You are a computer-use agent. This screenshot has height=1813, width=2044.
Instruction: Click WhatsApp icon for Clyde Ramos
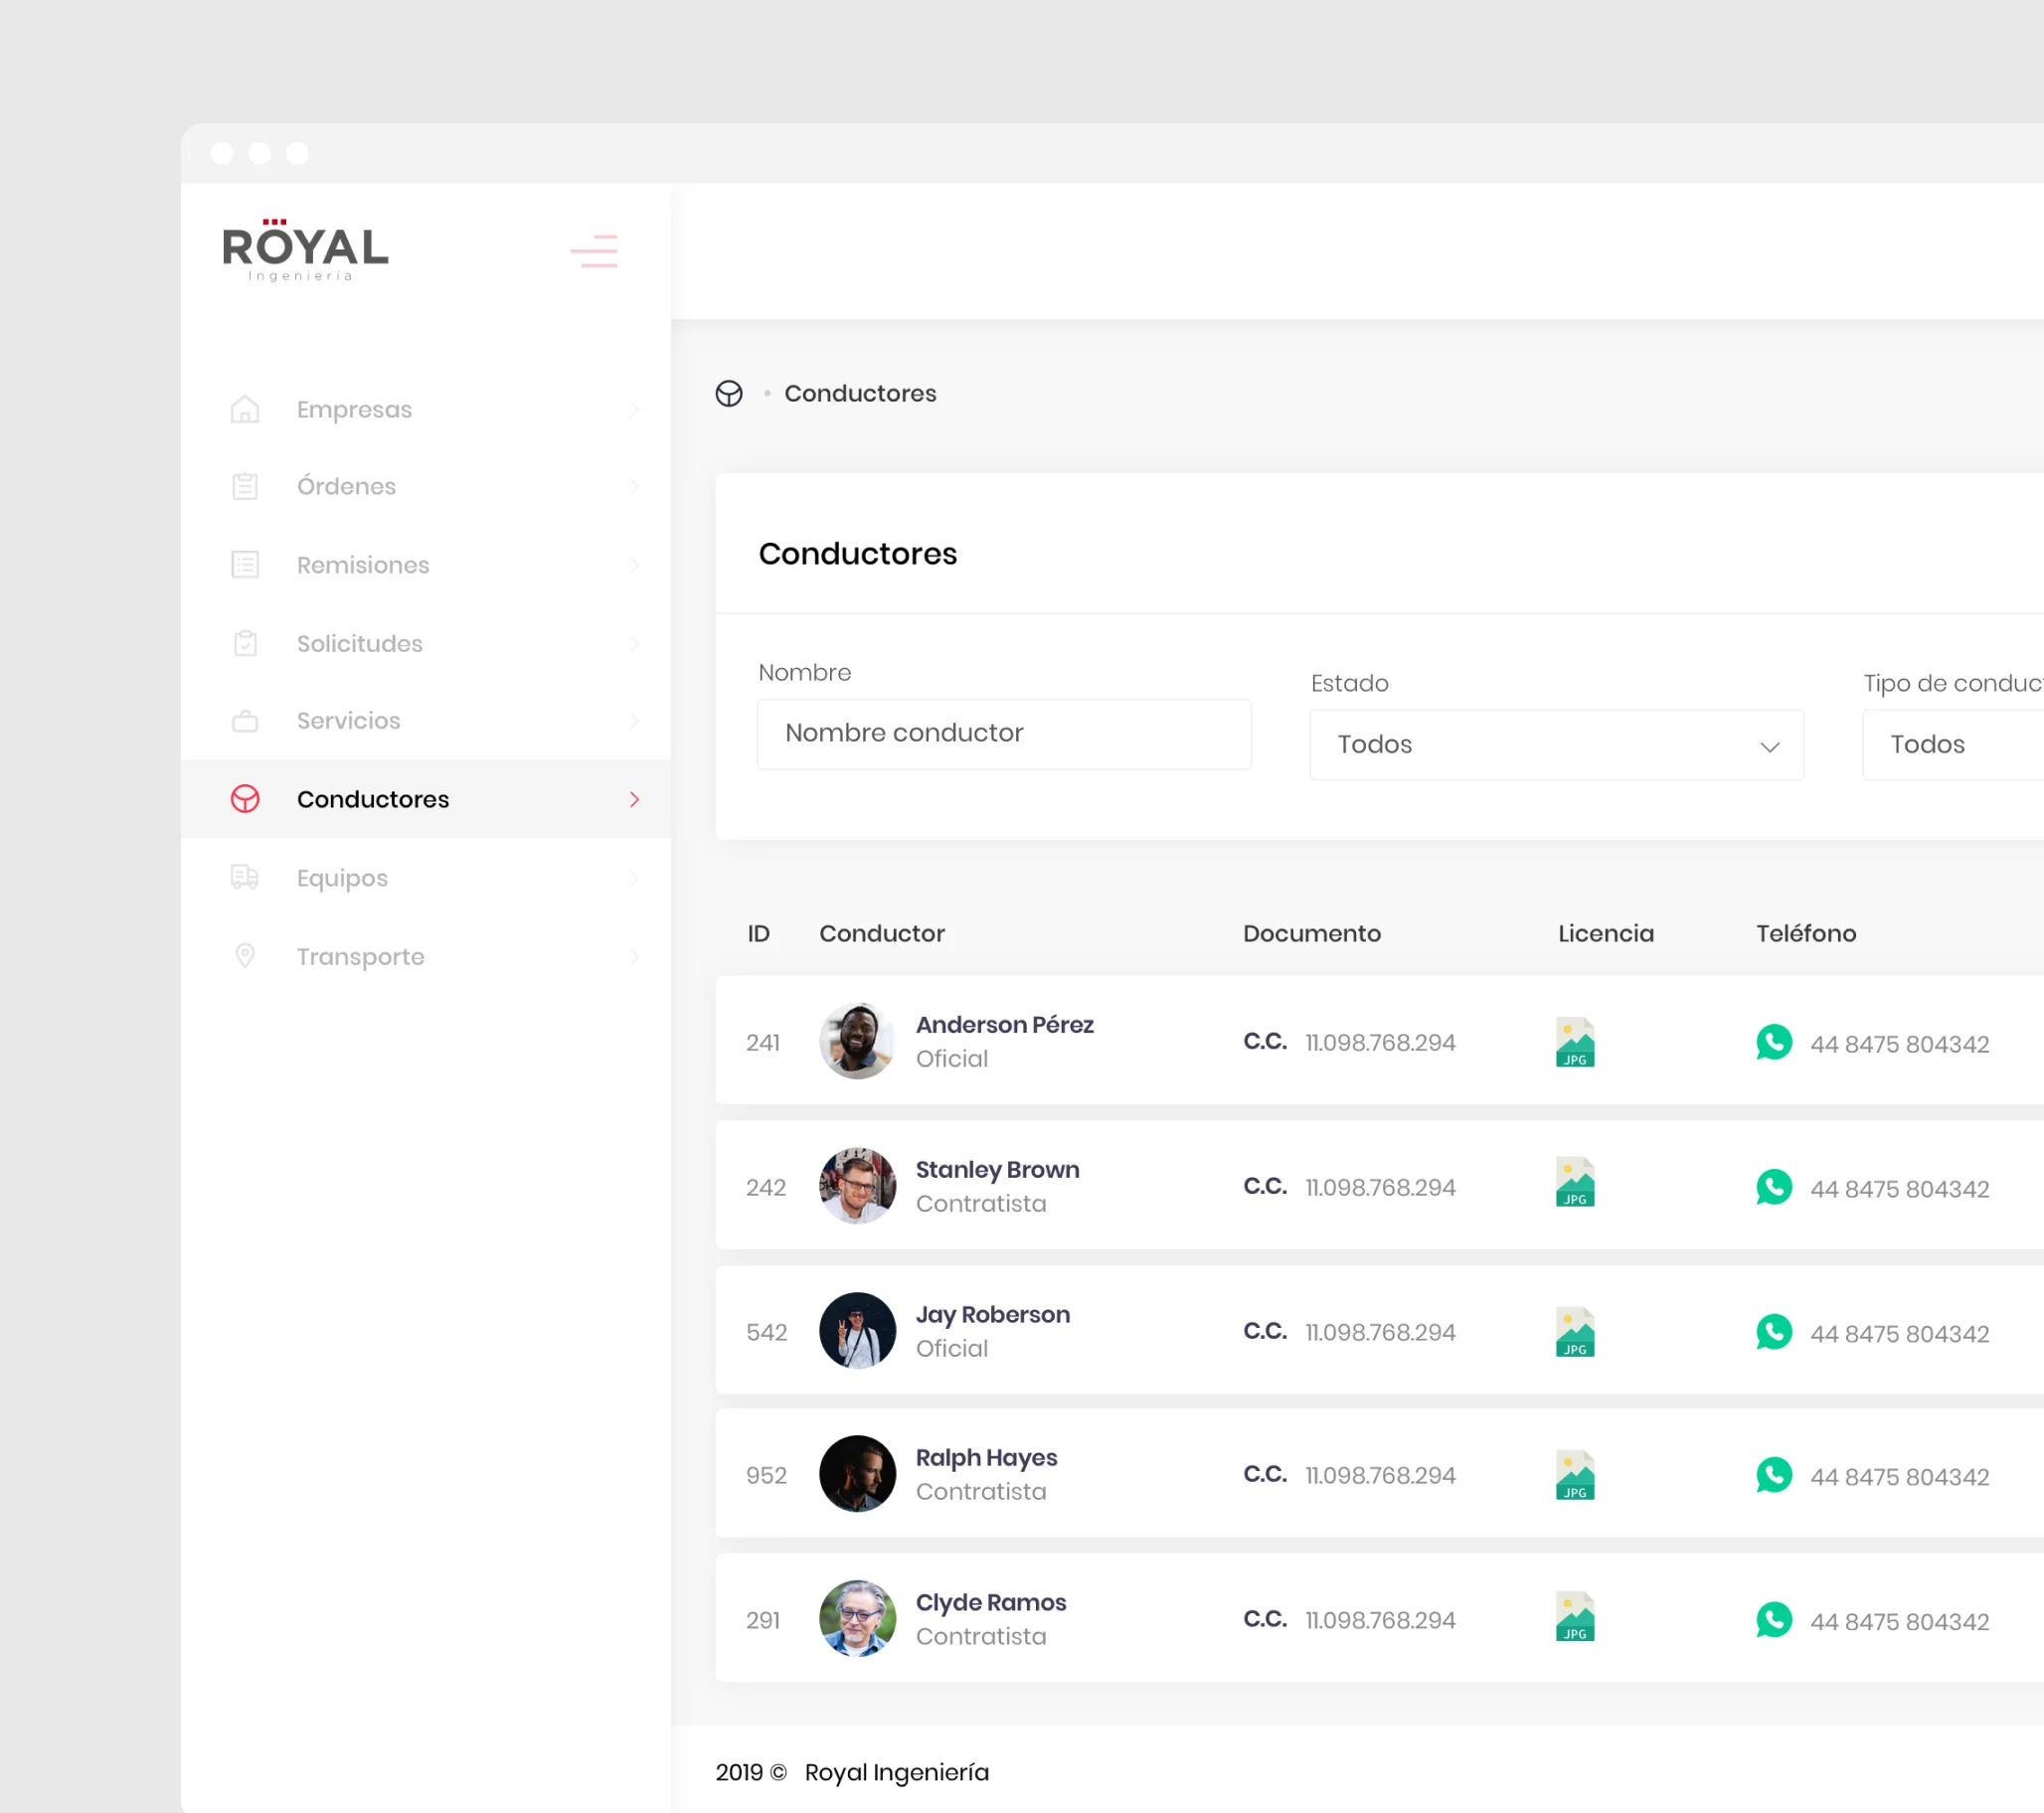pyautogui.click(x=1774, y=1620)
